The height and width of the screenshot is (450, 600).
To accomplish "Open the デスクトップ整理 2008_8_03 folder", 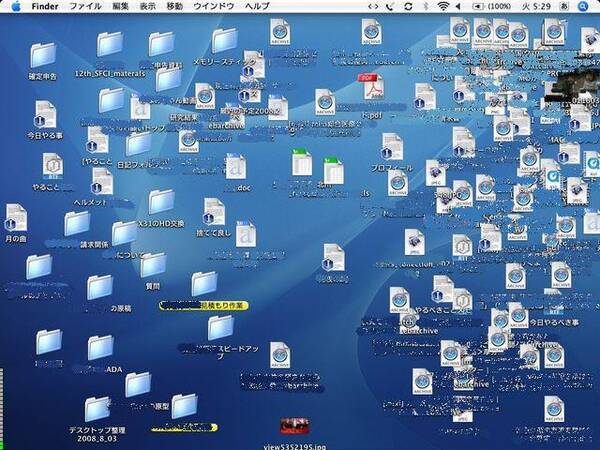I will click(x=97, y=408).
